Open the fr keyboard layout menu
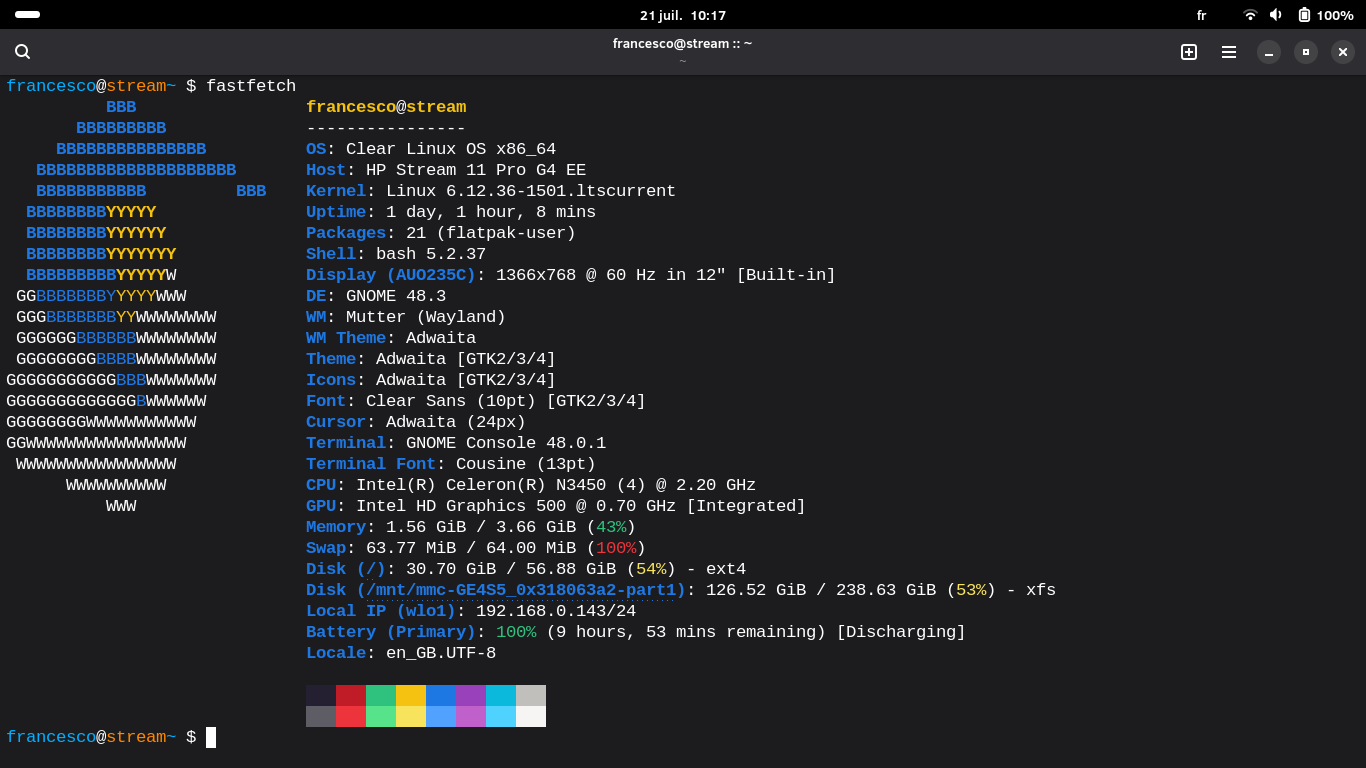The image size is (1366, 768). point(1201,15)
